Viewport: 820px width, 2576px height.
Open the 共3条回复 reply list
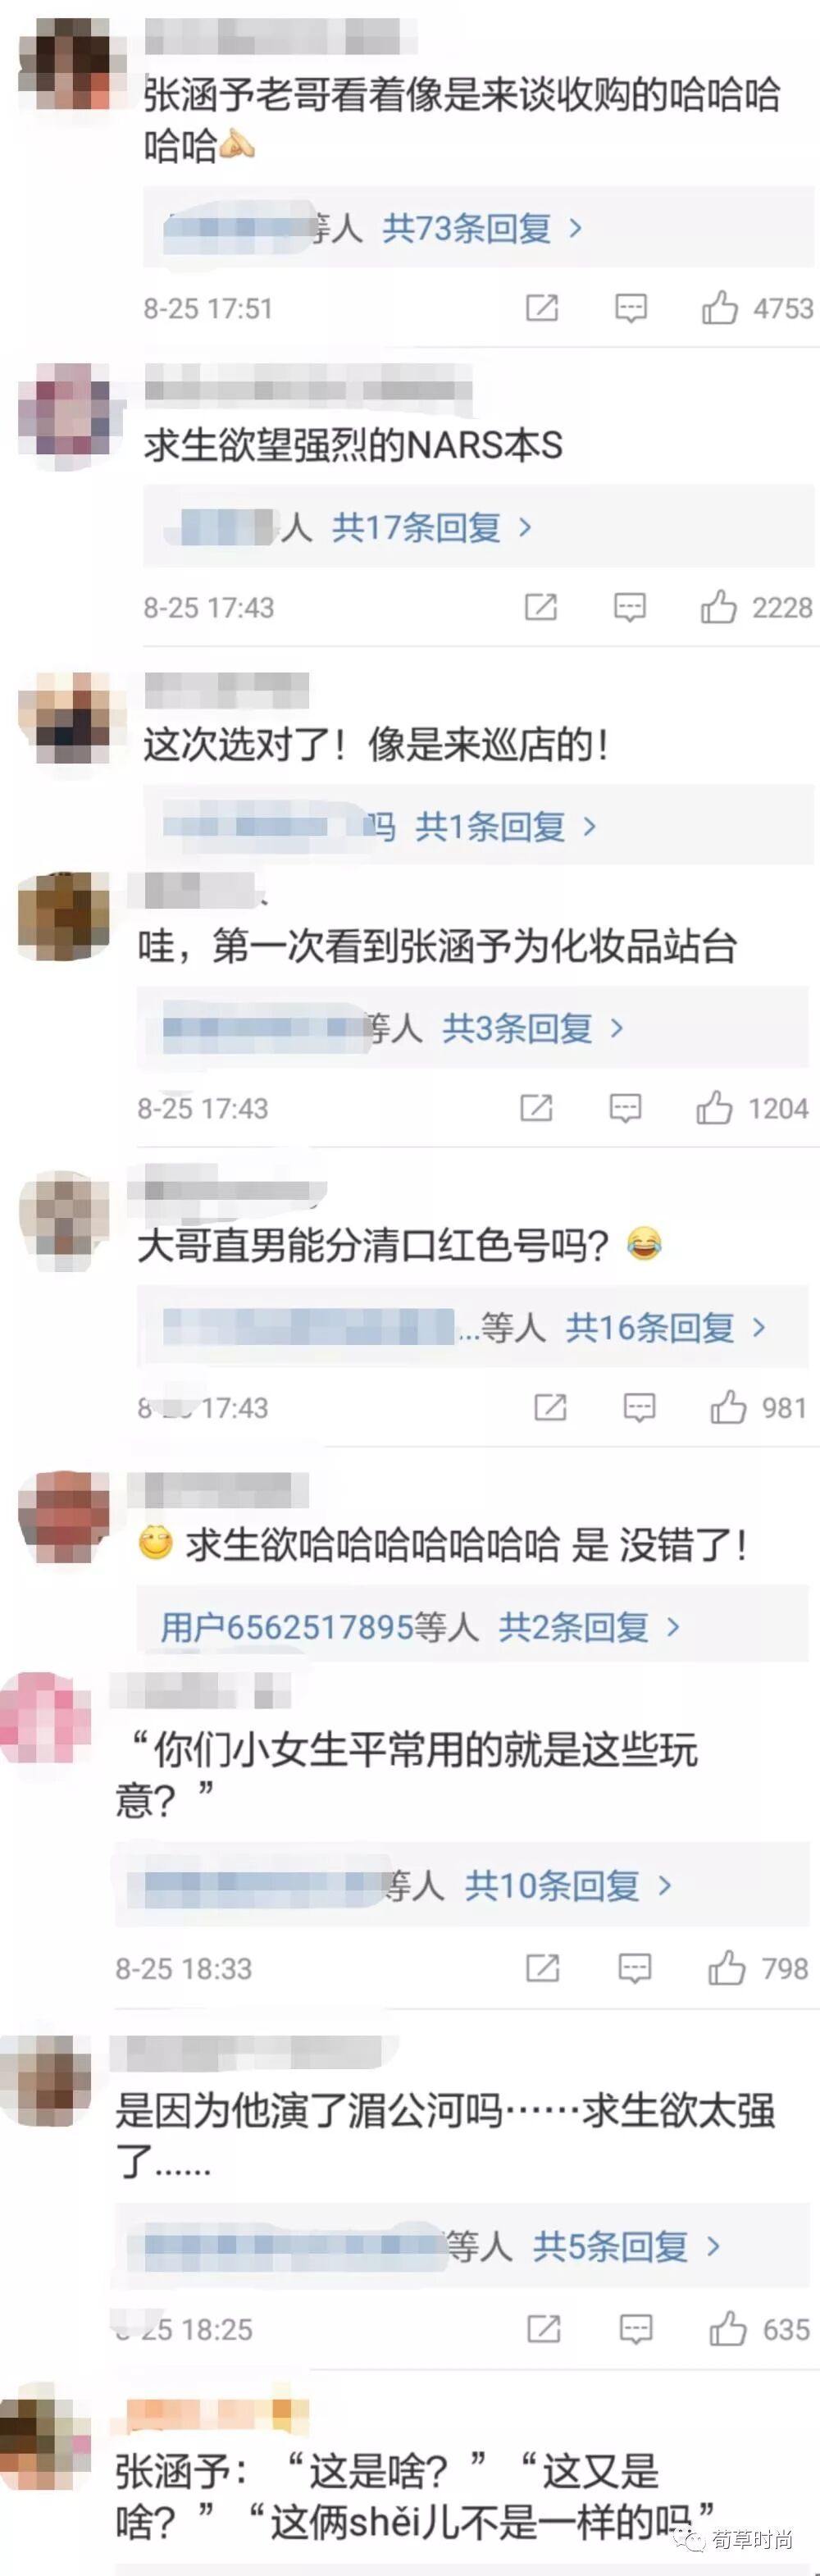(533, 1027)
